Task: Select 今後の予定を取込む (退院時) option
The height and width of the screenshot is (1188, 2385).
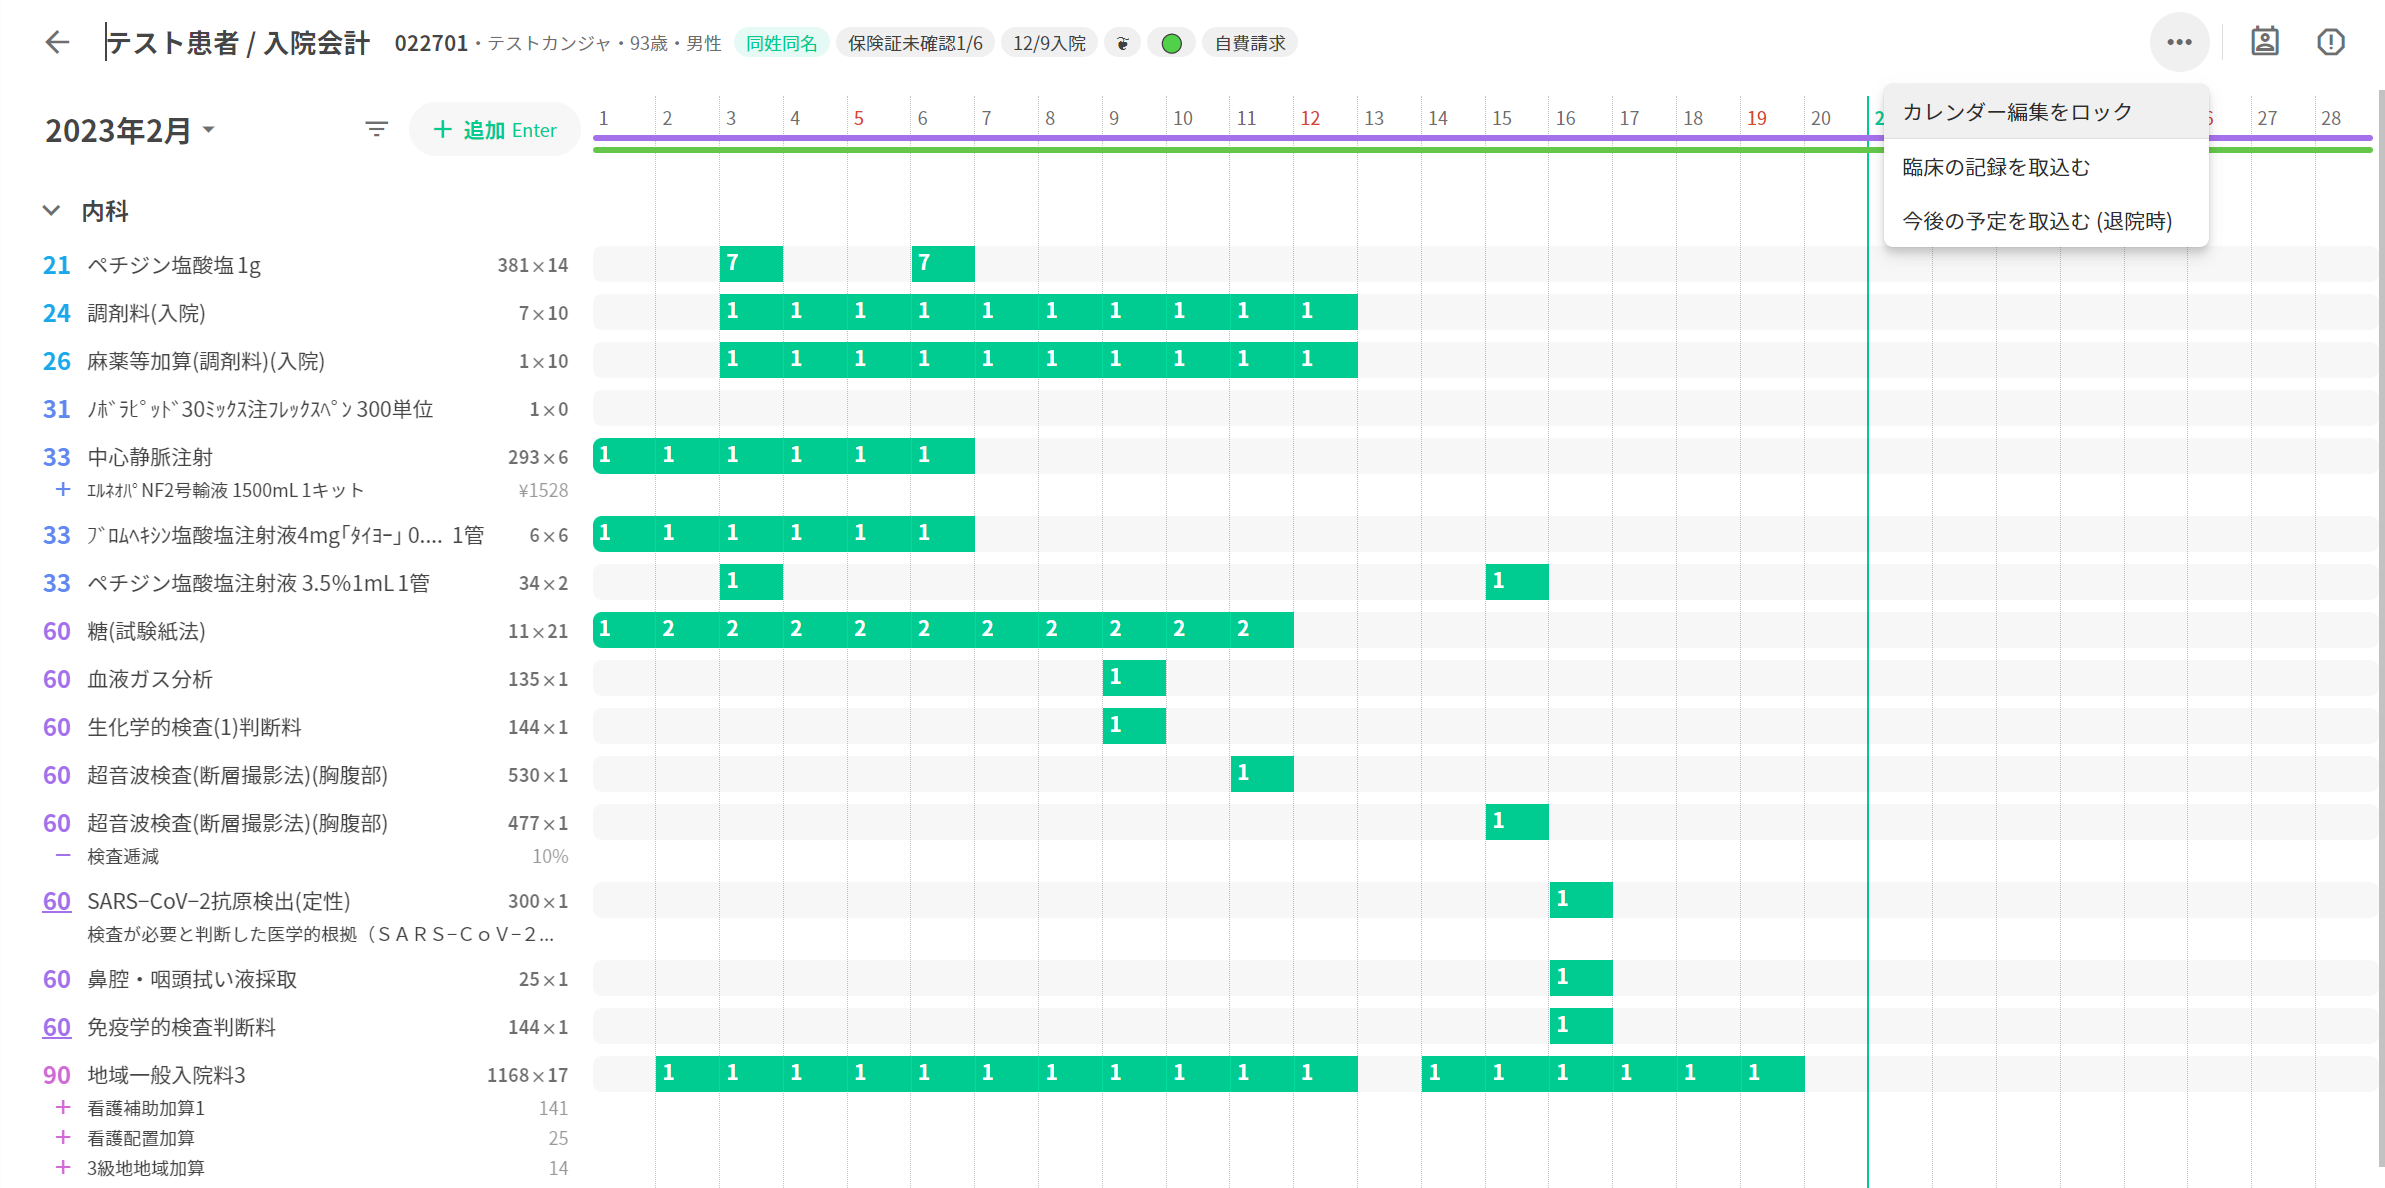Action: click(2036, 221)
